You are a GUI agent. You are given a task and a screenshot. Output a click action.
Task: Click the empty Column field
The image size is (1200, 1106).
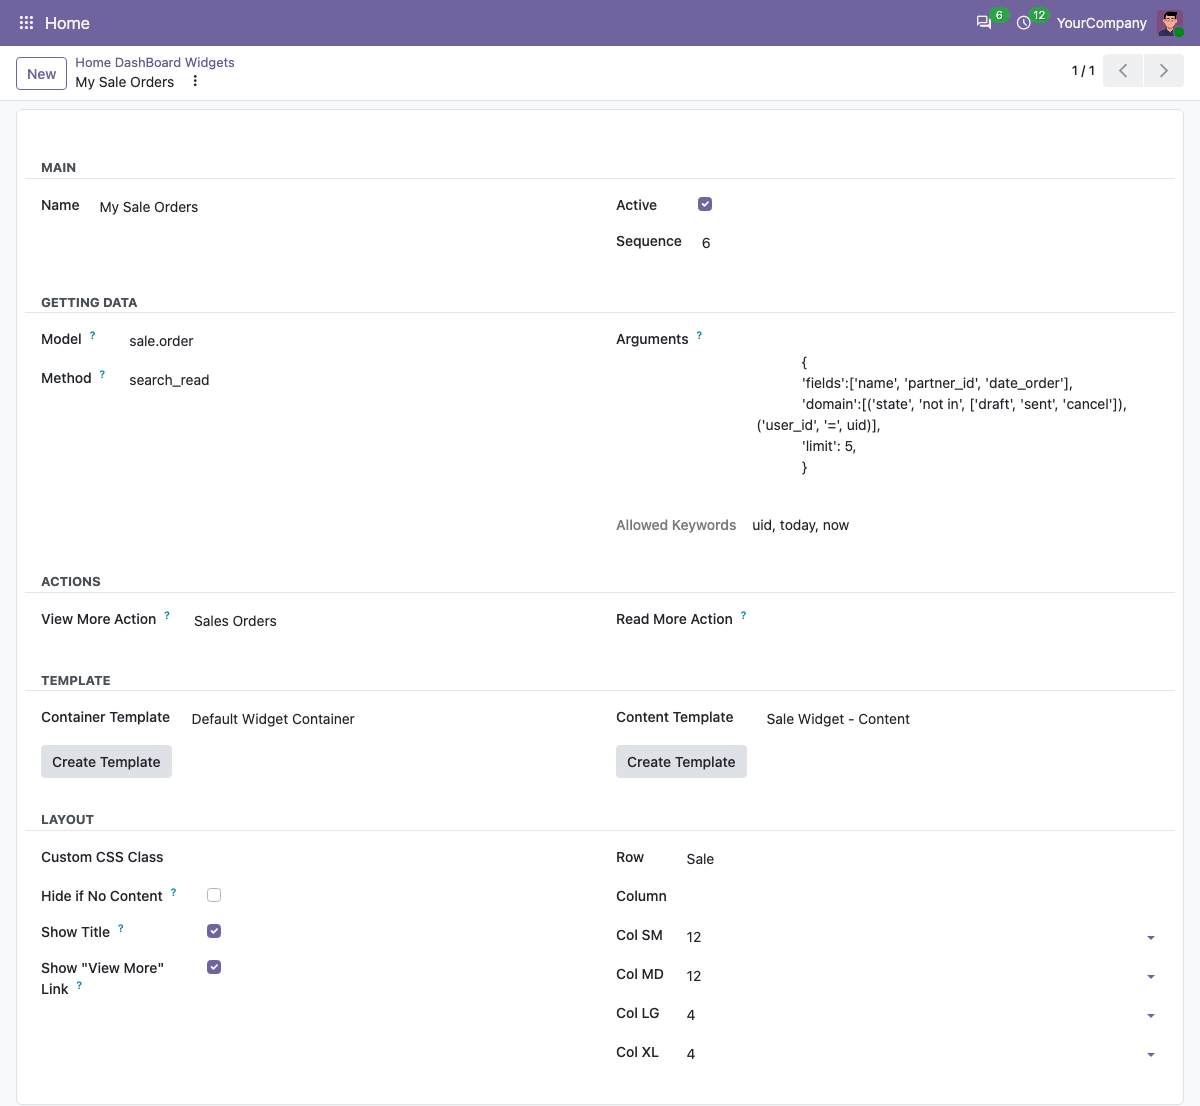click(921, 897)
